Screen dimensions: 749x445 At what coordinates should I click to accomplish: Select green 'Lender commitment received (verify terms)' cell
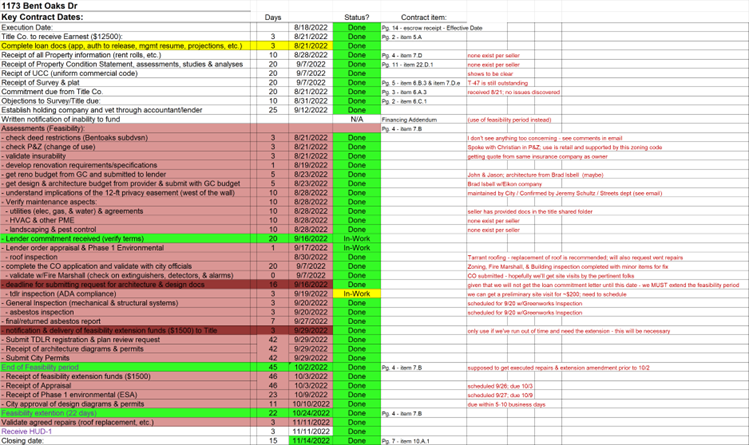click(125, 239)
